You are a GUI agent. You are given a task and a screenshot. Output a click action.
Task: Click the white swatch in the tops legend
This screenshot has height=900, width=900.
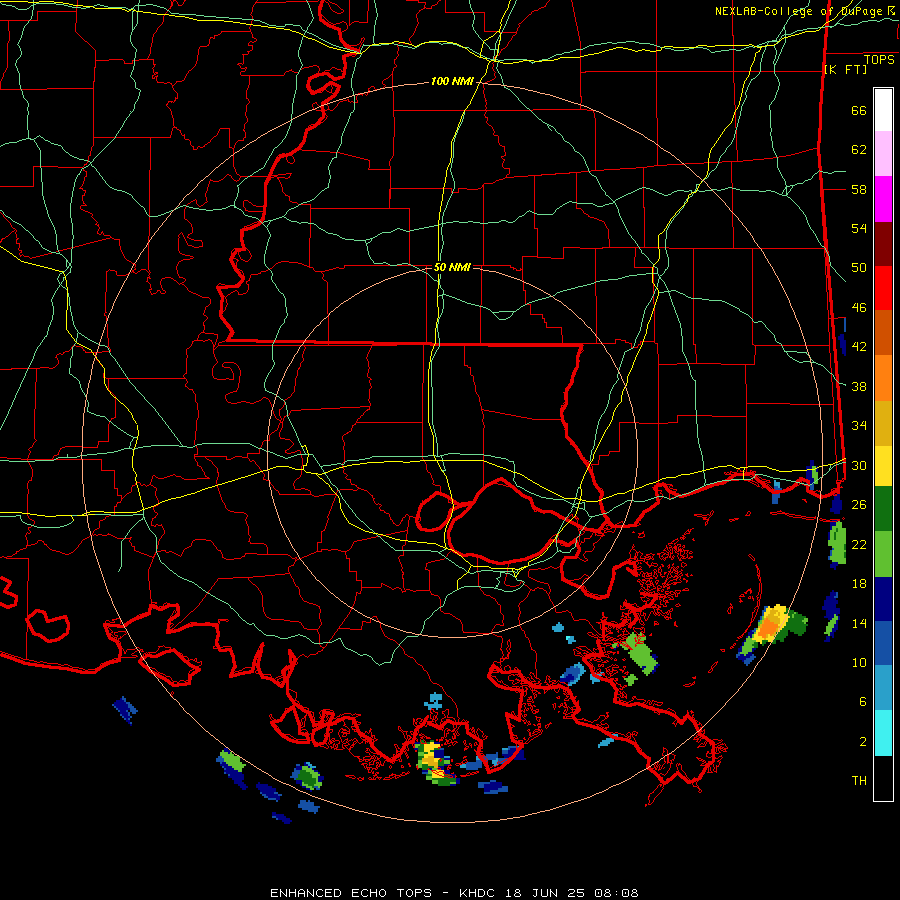click(x=883, y=110)
